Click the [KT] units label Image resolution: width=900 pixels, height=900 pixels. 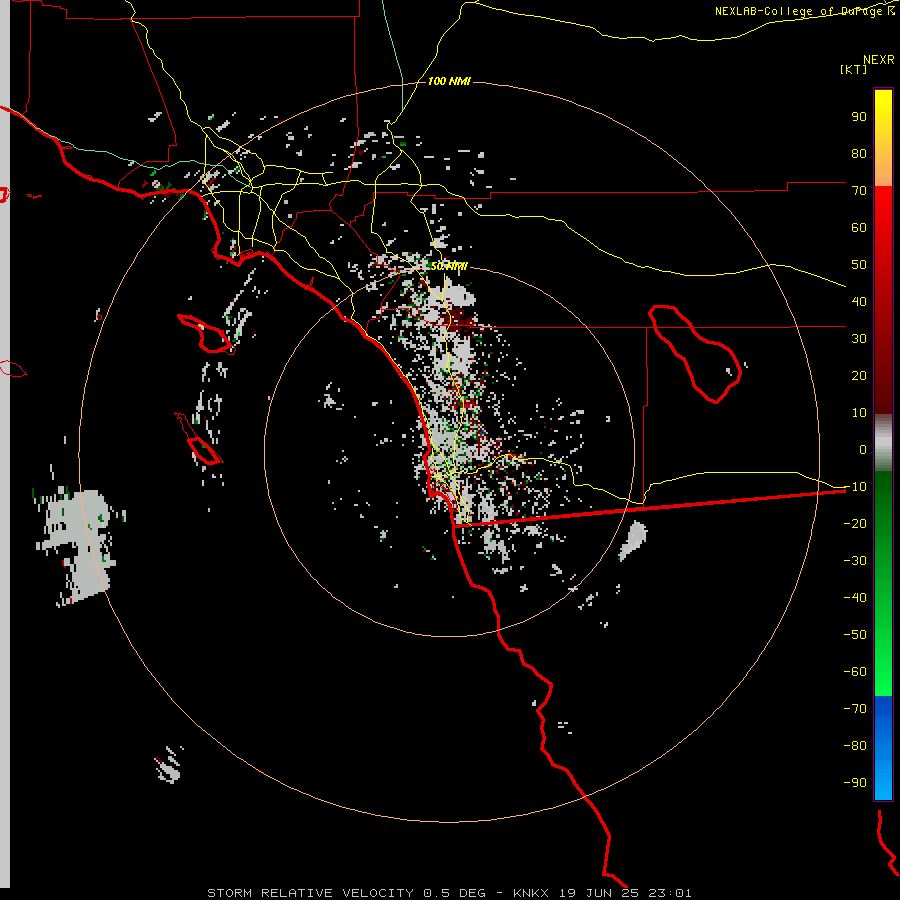[854, 69]
